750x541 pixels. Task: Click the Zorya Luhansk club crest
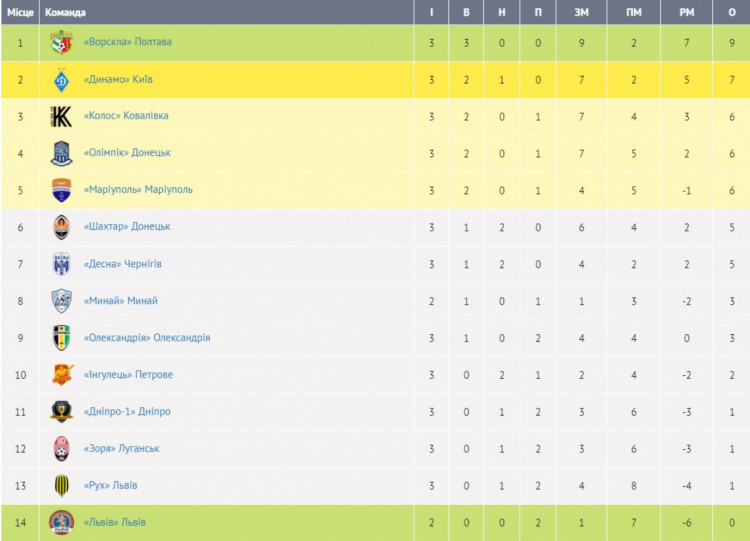pyautogui.click(x=61, y=449)
